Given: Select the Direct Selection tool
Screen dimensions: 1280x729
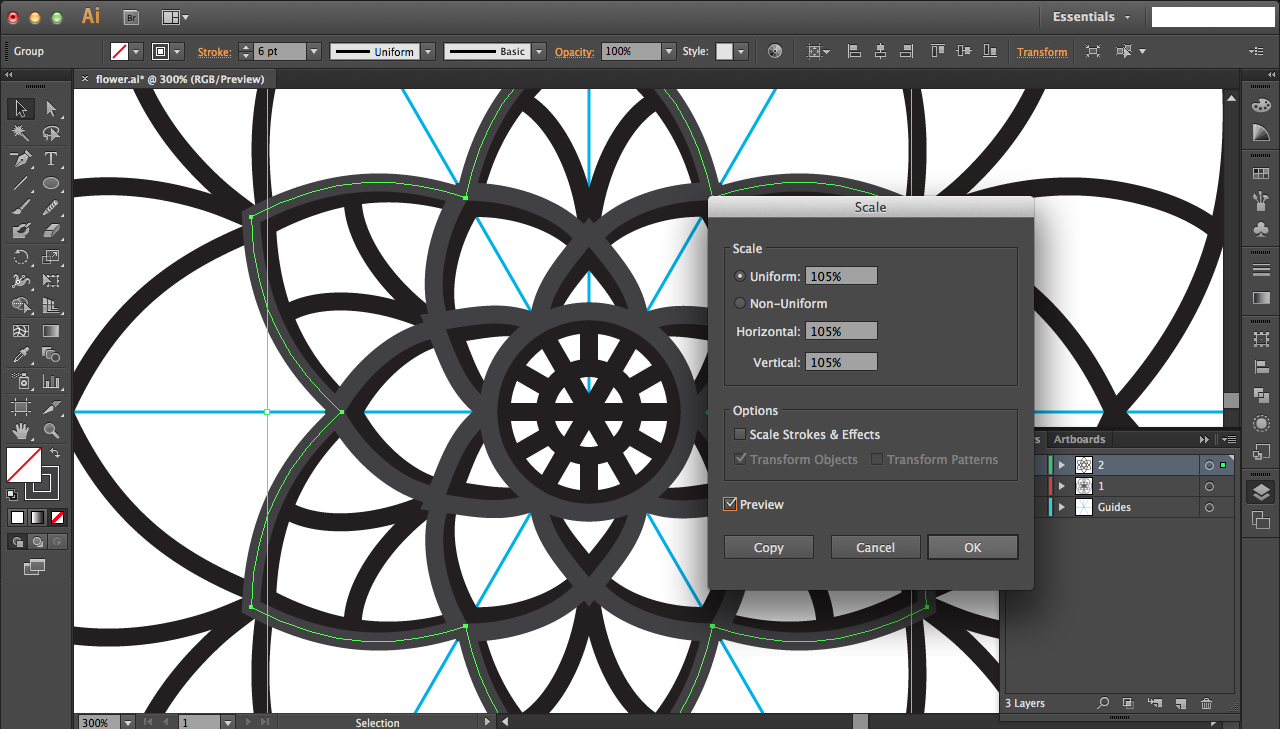Looking at the screenshot, I should [51, 109].
